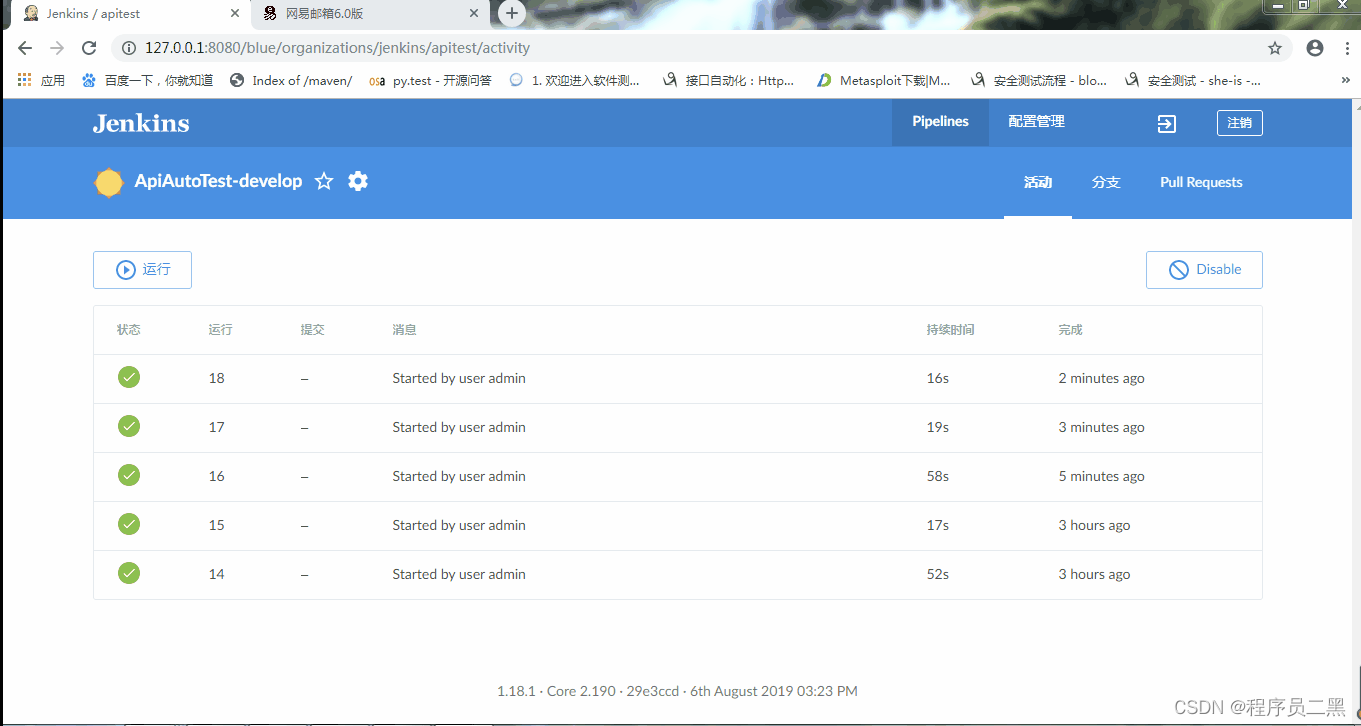
Task: Click success status icon for run 15
Action: pyautogui.click(x=129, y=524)
